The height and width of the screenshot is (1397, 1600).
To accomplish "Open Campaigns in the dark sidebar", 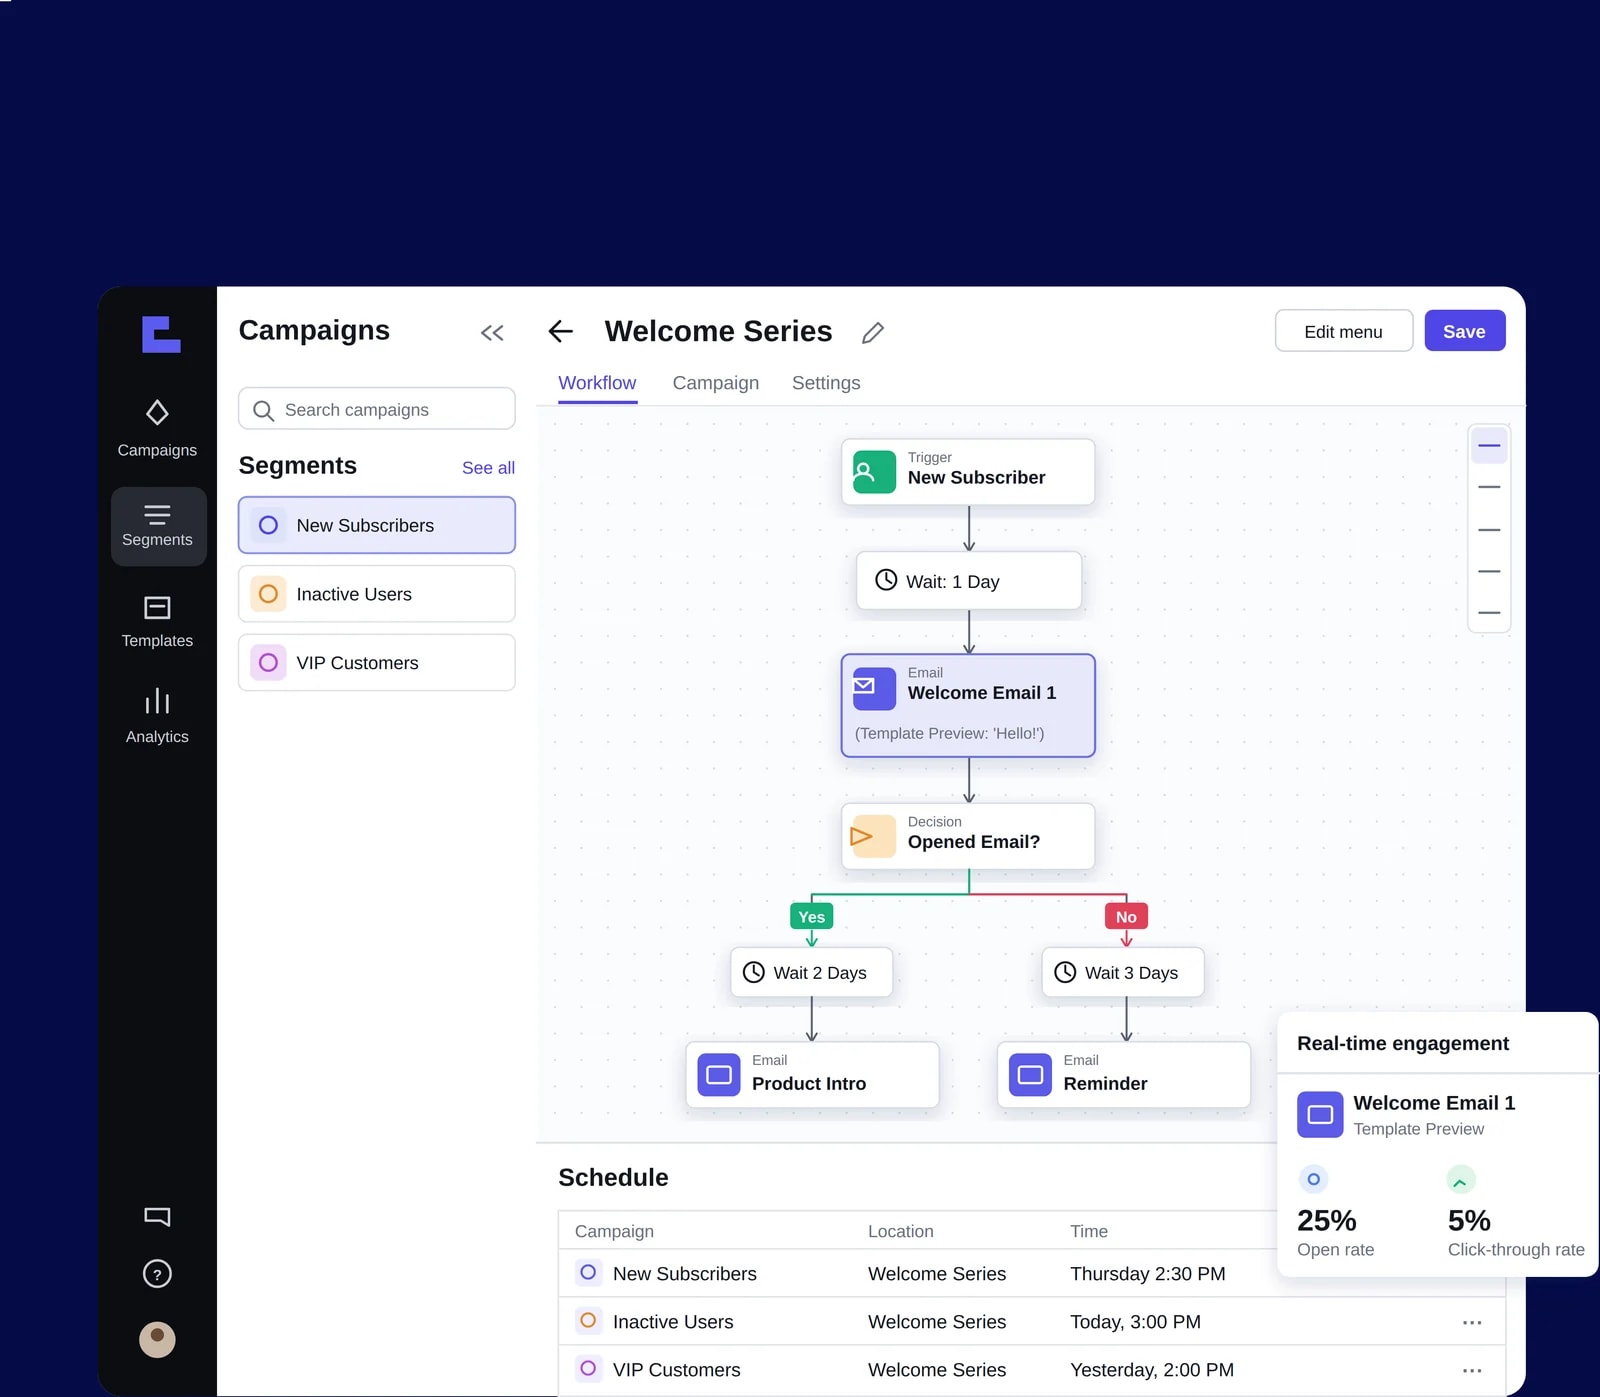I will 157,429.
